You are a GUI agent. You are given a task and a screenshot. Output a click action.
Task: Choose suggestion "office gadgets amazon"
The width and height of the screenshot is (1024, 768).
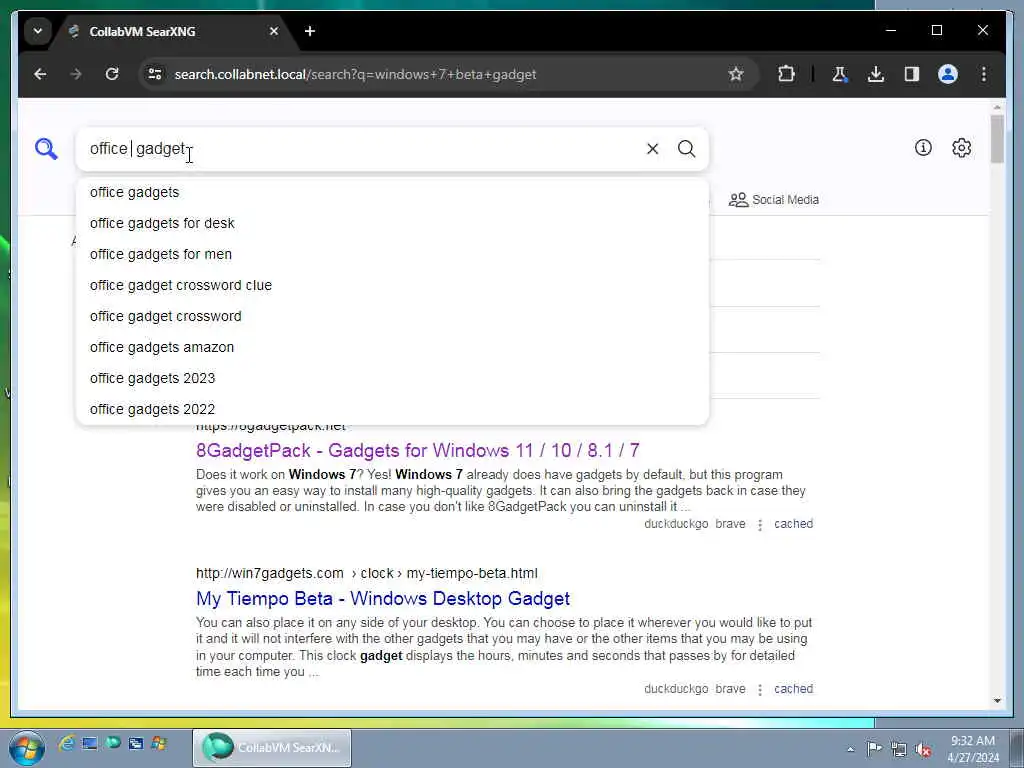[x=392, y=347]
